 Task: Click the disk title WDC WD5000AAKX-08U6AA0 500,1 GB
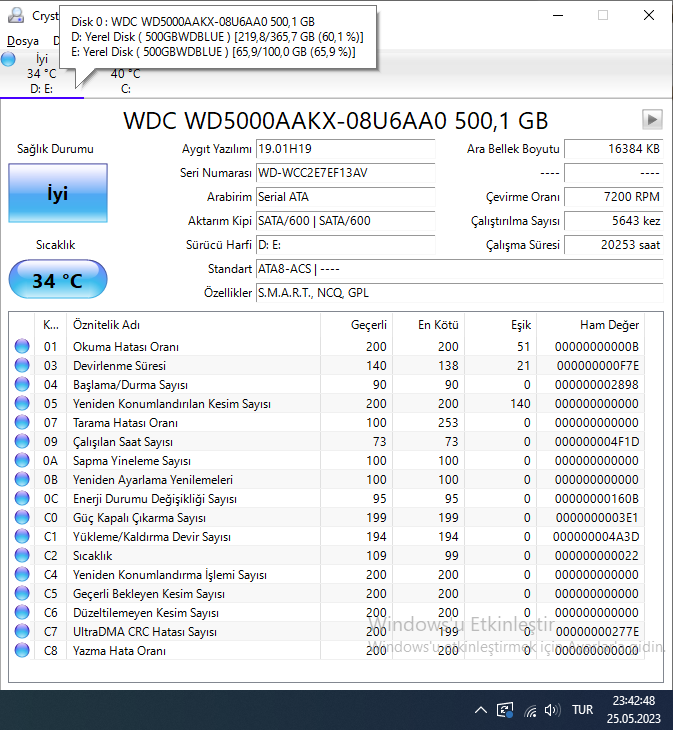[x=336, y=121]
